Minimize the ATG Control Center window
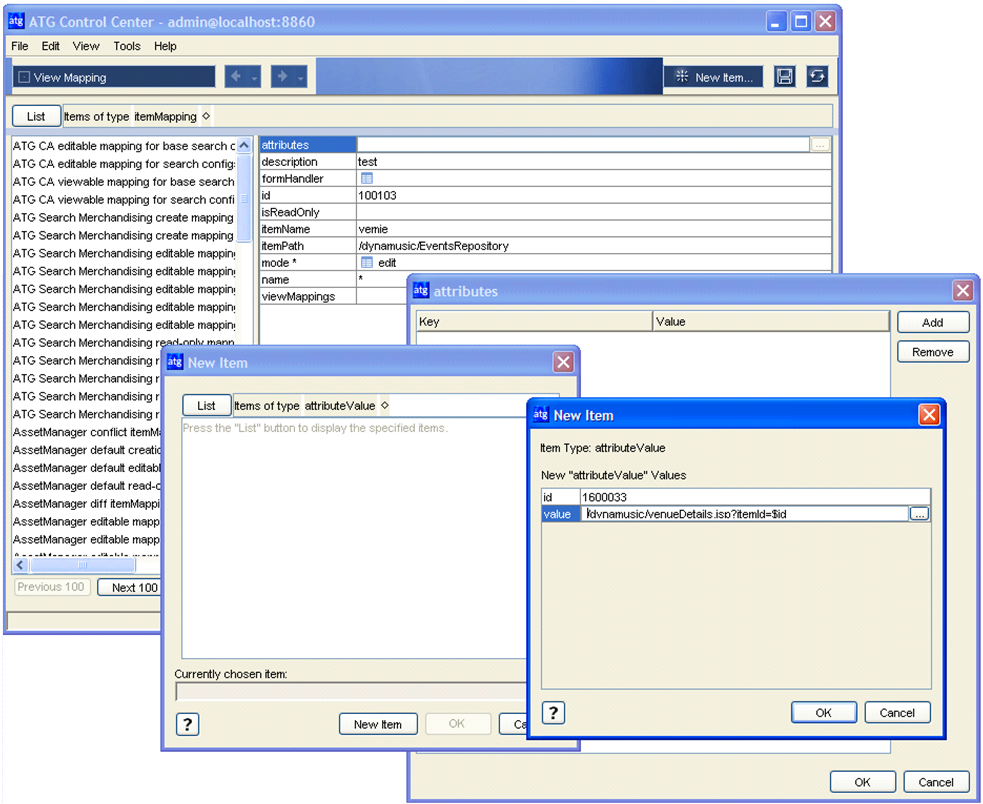Screen dimensions: 983x804 [x=775, y=21]
